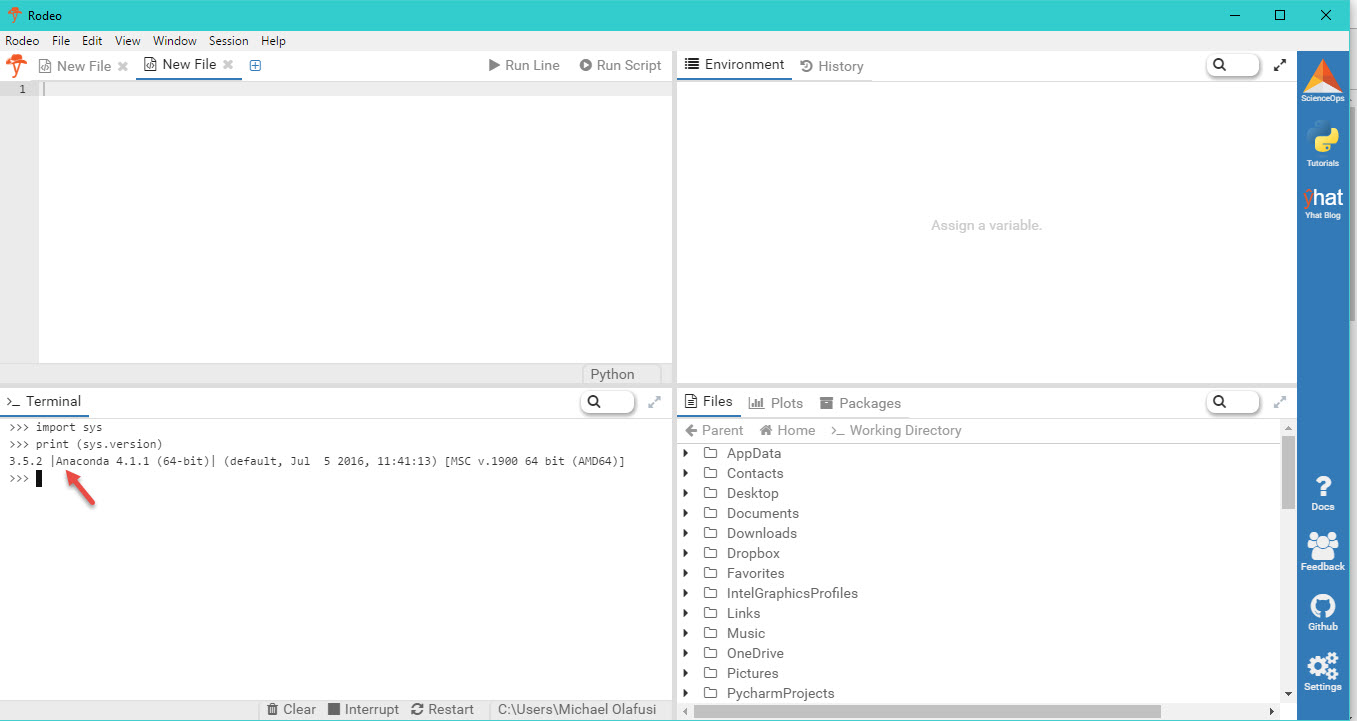
Task: Run the current script
Action: point(620,64)
